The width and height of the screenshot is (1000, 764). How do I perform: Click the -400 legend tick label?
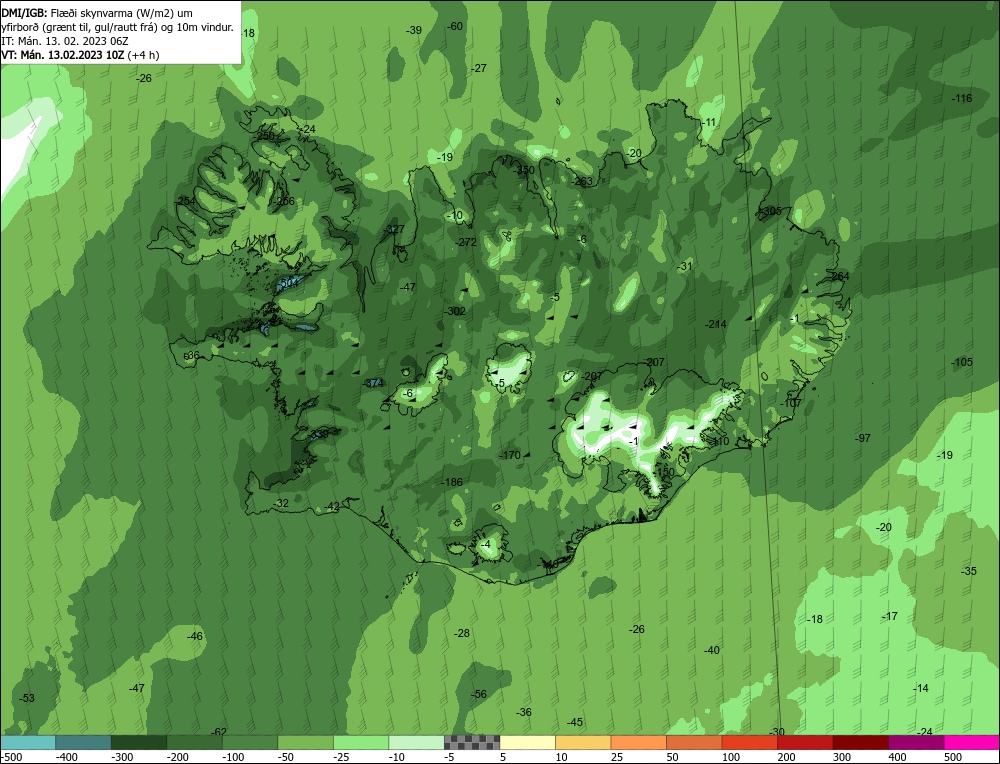coord(66,758)
